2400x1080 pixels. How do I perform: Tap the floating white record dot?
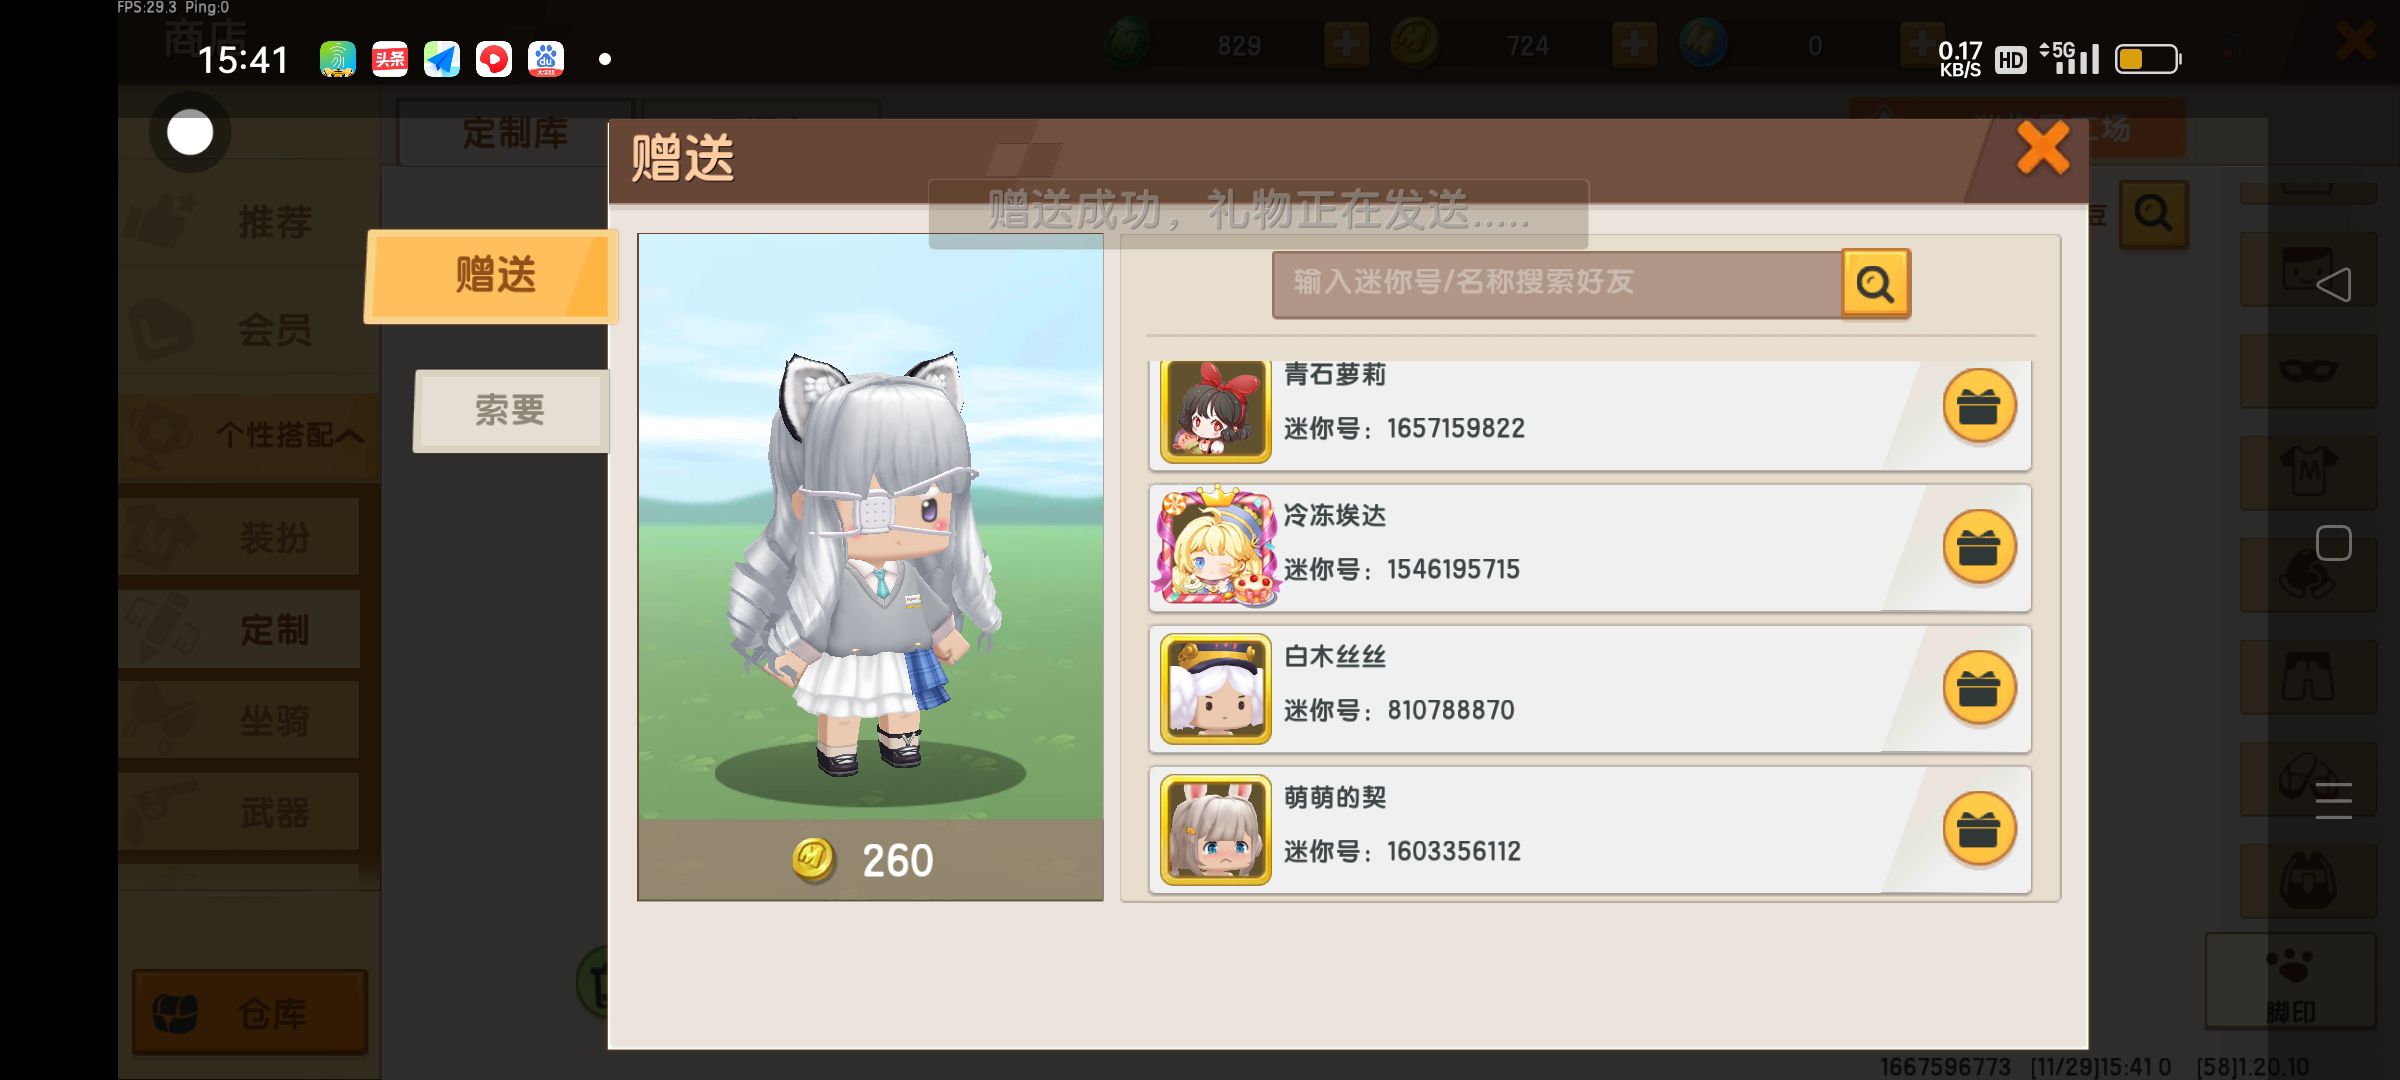click(190, 132)
